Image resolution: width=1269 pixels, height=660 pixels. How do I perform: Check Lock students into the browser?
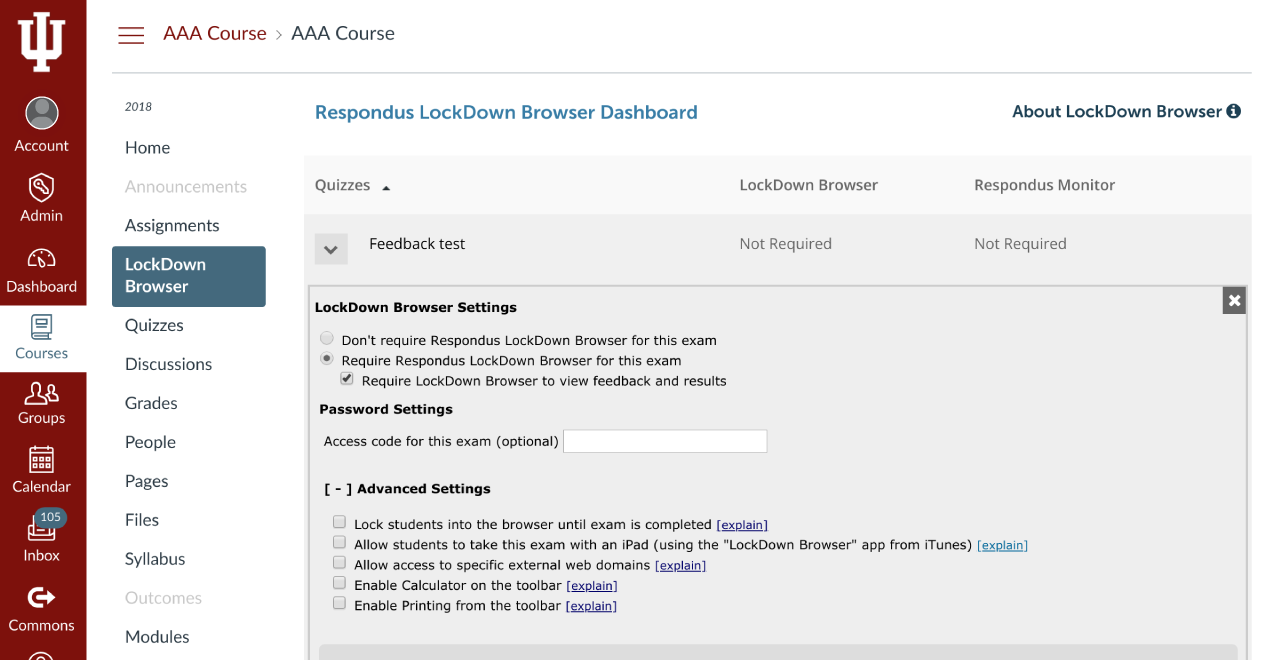pyautogui.click(x=340, y=522)
